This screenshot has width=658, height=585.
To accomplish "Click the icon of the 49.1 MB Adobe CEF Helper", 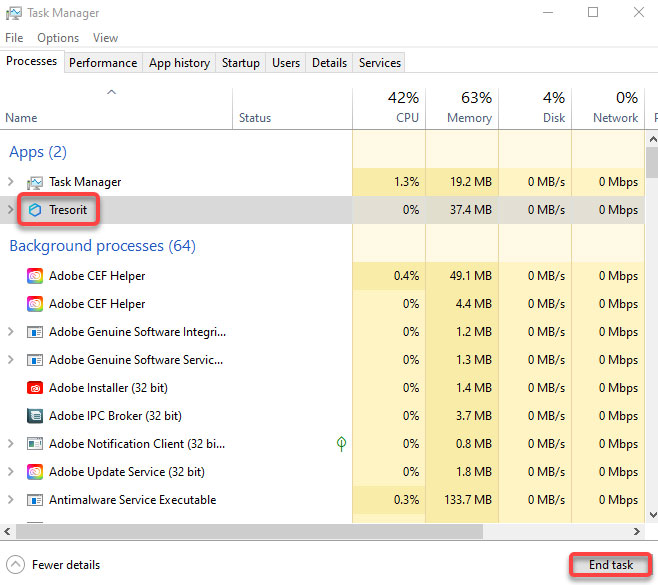I will [35, 276].
